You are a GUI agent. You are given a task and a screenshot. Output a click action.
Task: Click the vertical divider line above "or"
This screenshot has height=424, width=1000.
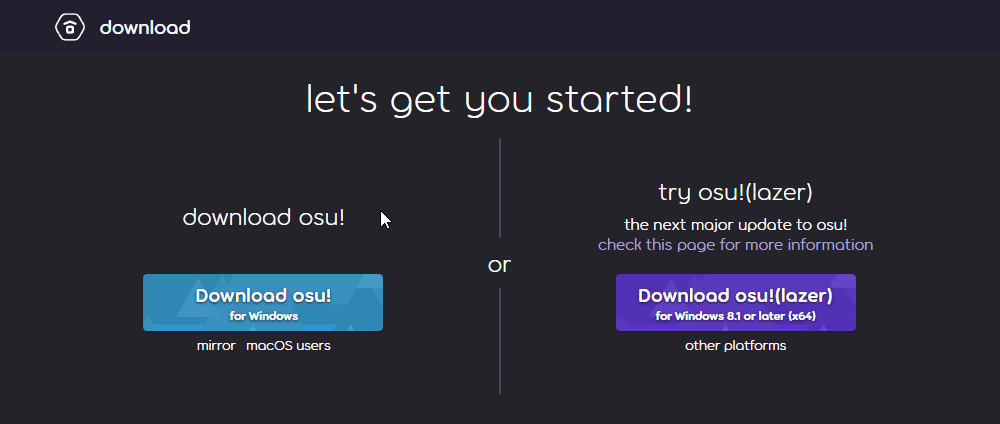[500, 188]
